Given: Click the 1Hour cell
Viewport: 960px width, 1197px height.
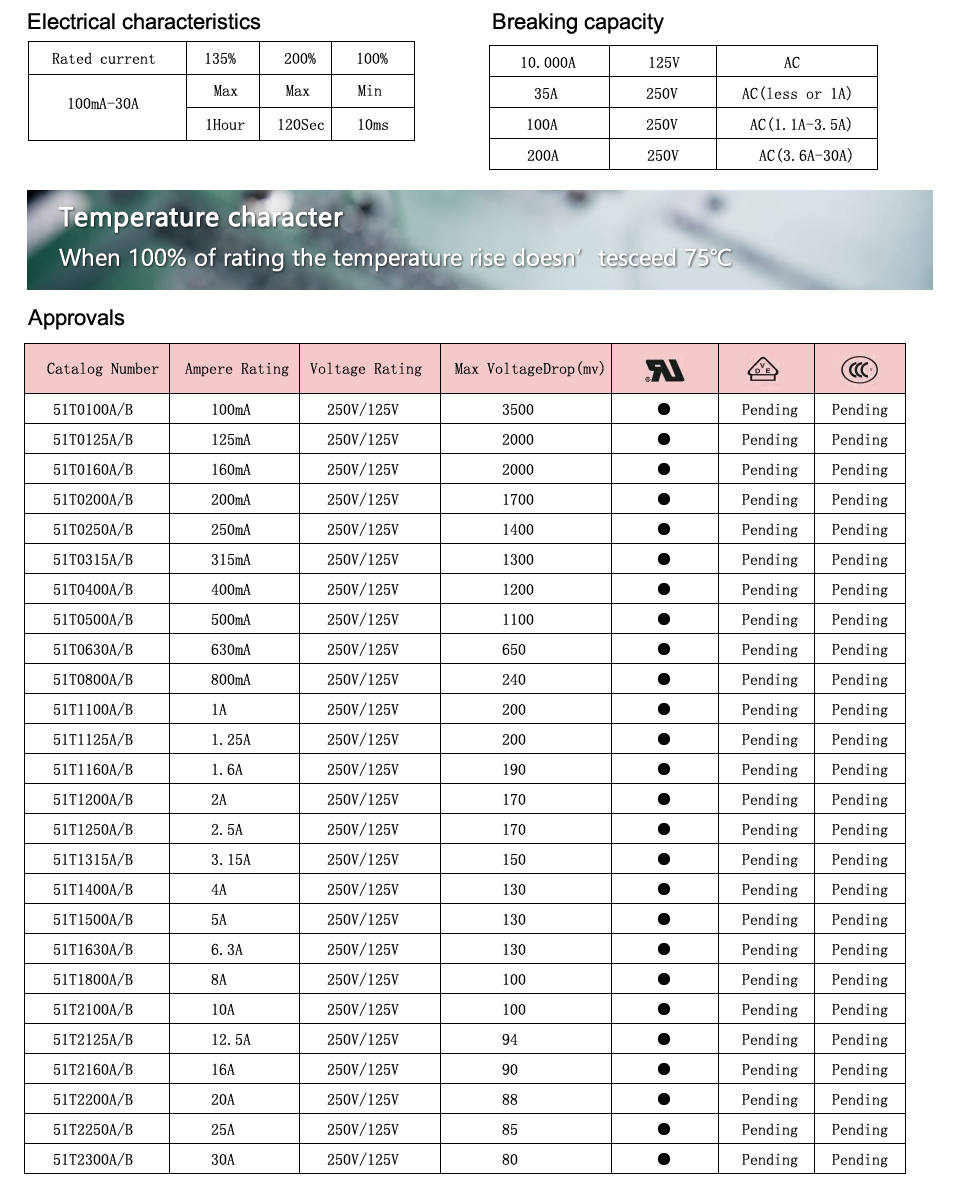Looking at the screenshot, I should [x=222, y=124].
